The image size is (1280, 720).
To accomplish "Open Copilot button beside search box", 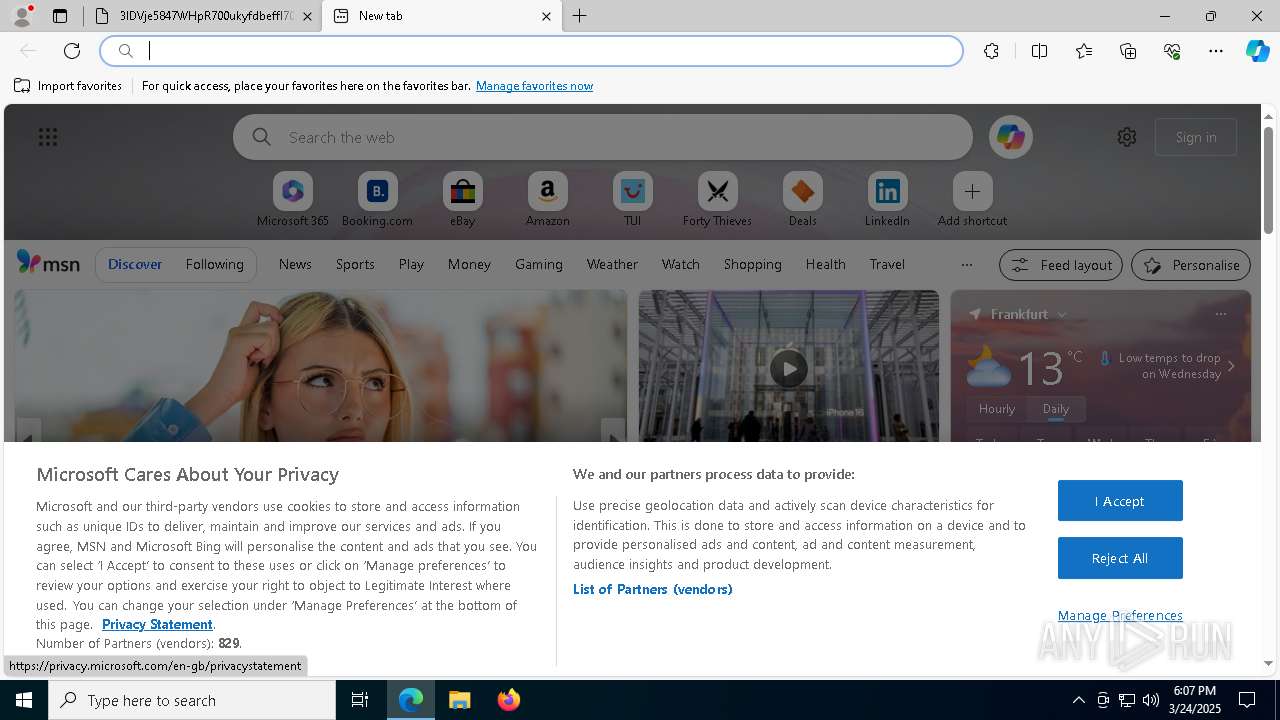I will pyautogui.click(x=1010, y=137).
